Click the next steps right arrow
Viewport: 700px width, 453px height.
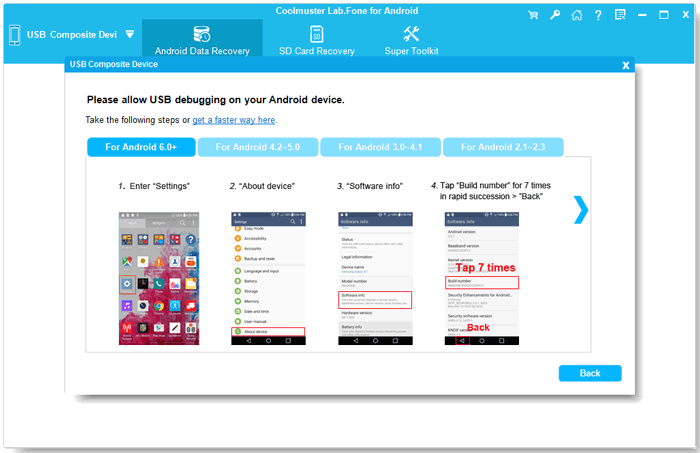click(x=580, y=210)
